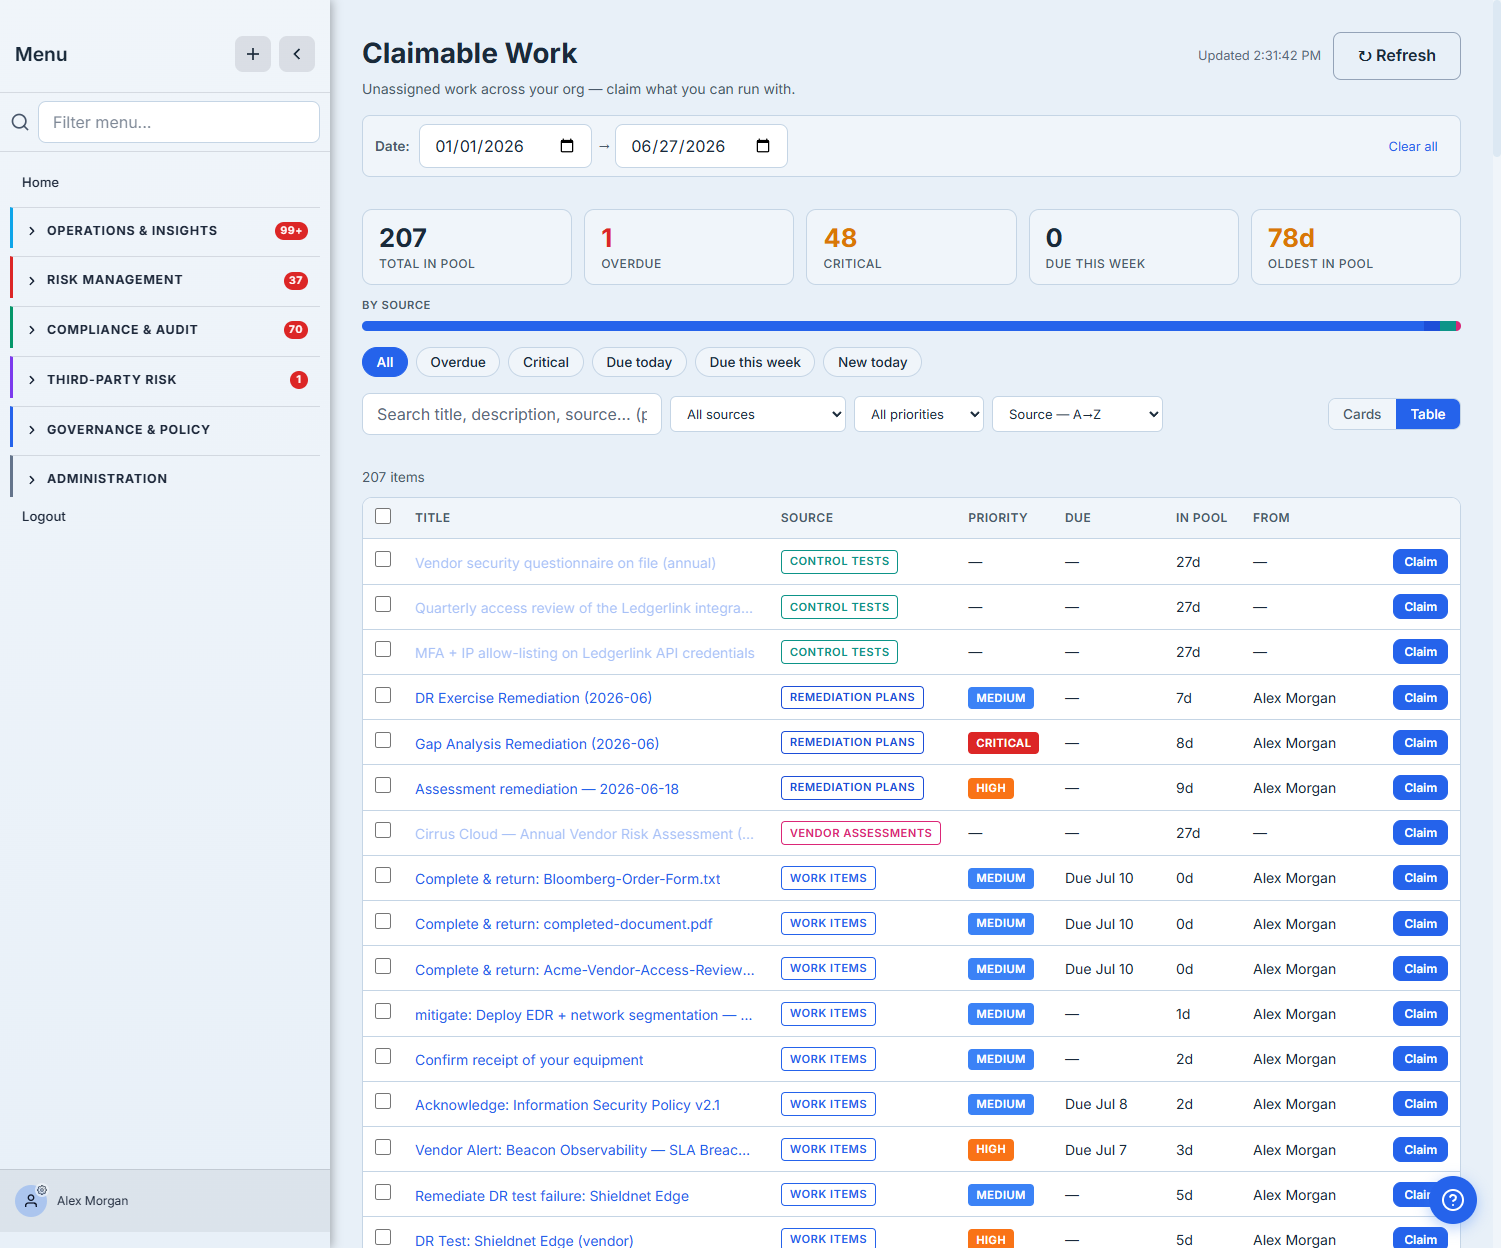Expand Third-Party Risk menu section
This screenshot has height=1248, width=1501.
click(x=165, y=380)
